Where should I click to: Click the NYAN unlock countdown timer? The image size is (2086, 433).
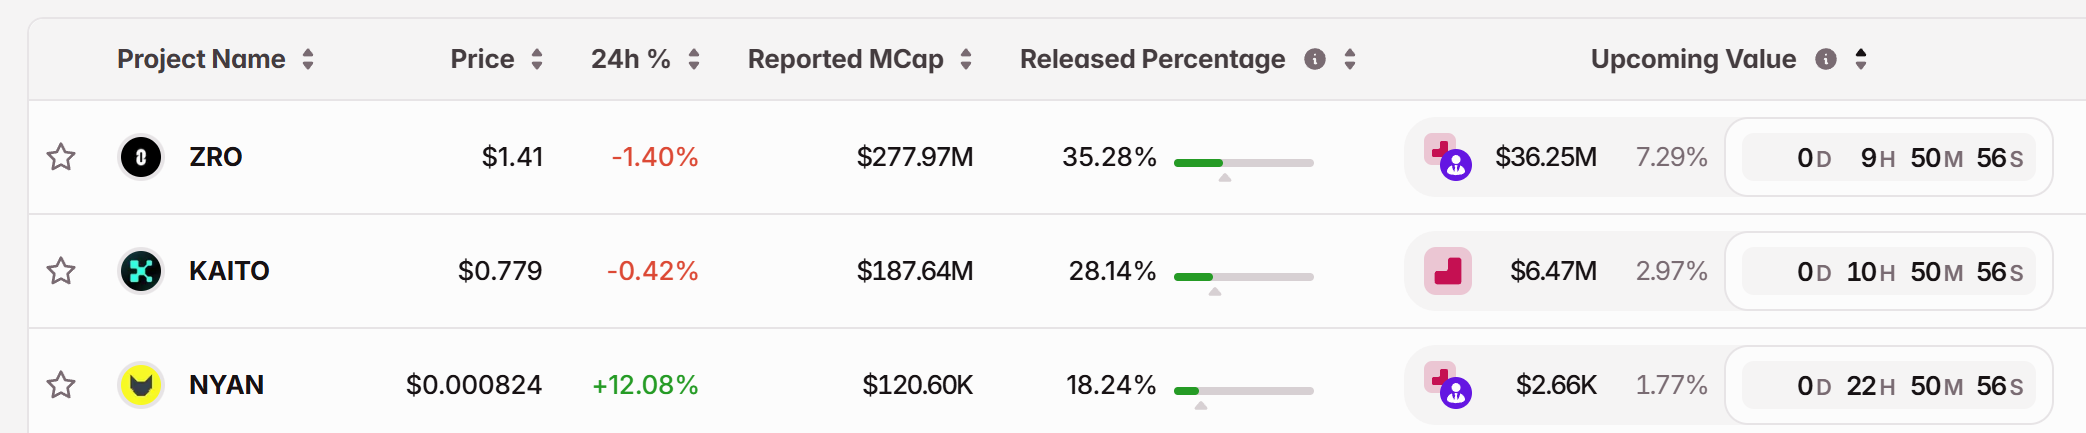[x=1889, y=385]
